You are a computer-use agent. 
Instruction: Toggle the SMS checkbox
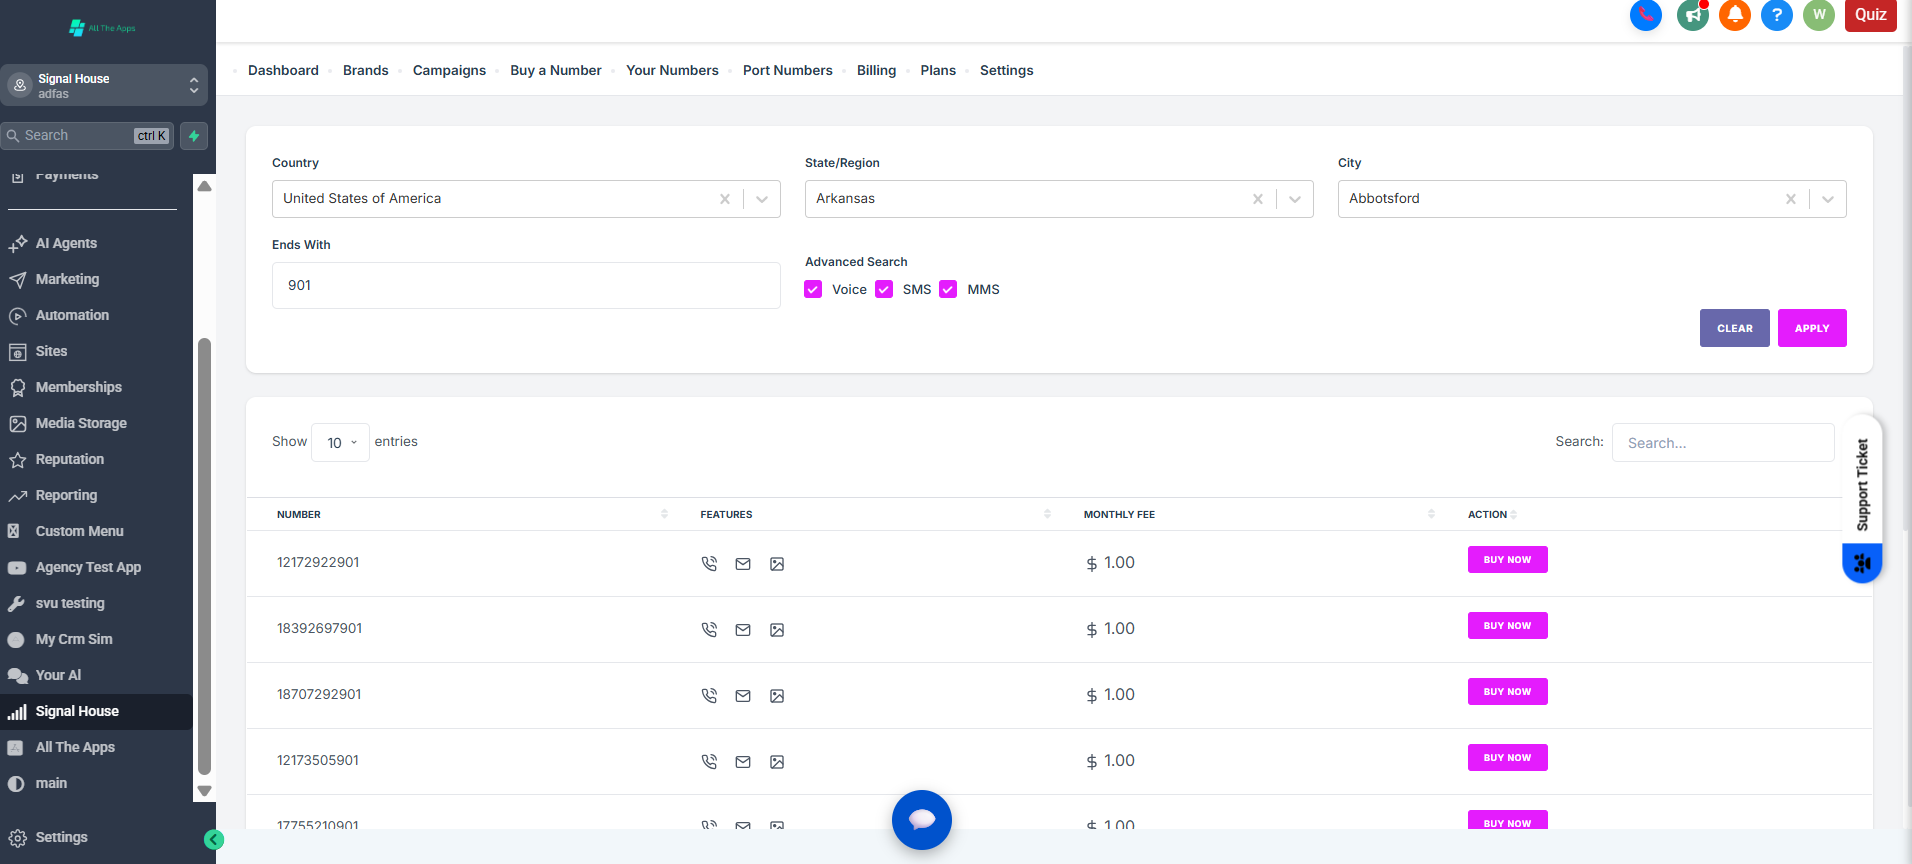884,290
